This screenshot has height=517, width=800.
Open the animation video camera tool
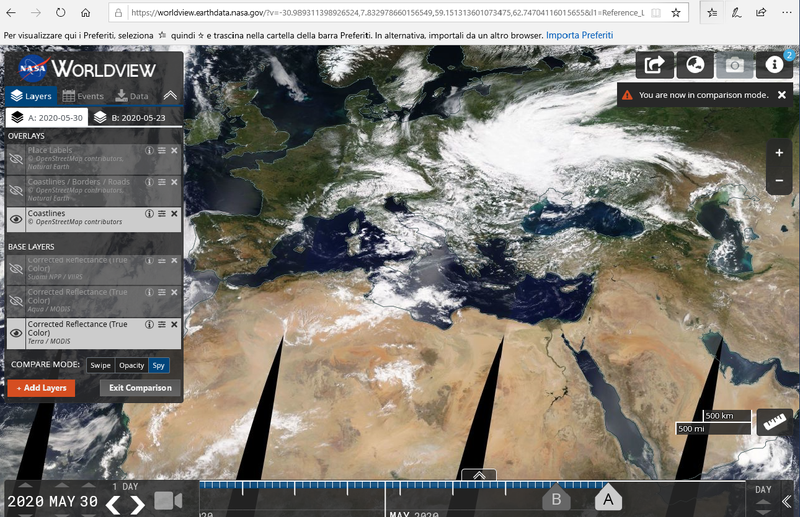[168, 501]
